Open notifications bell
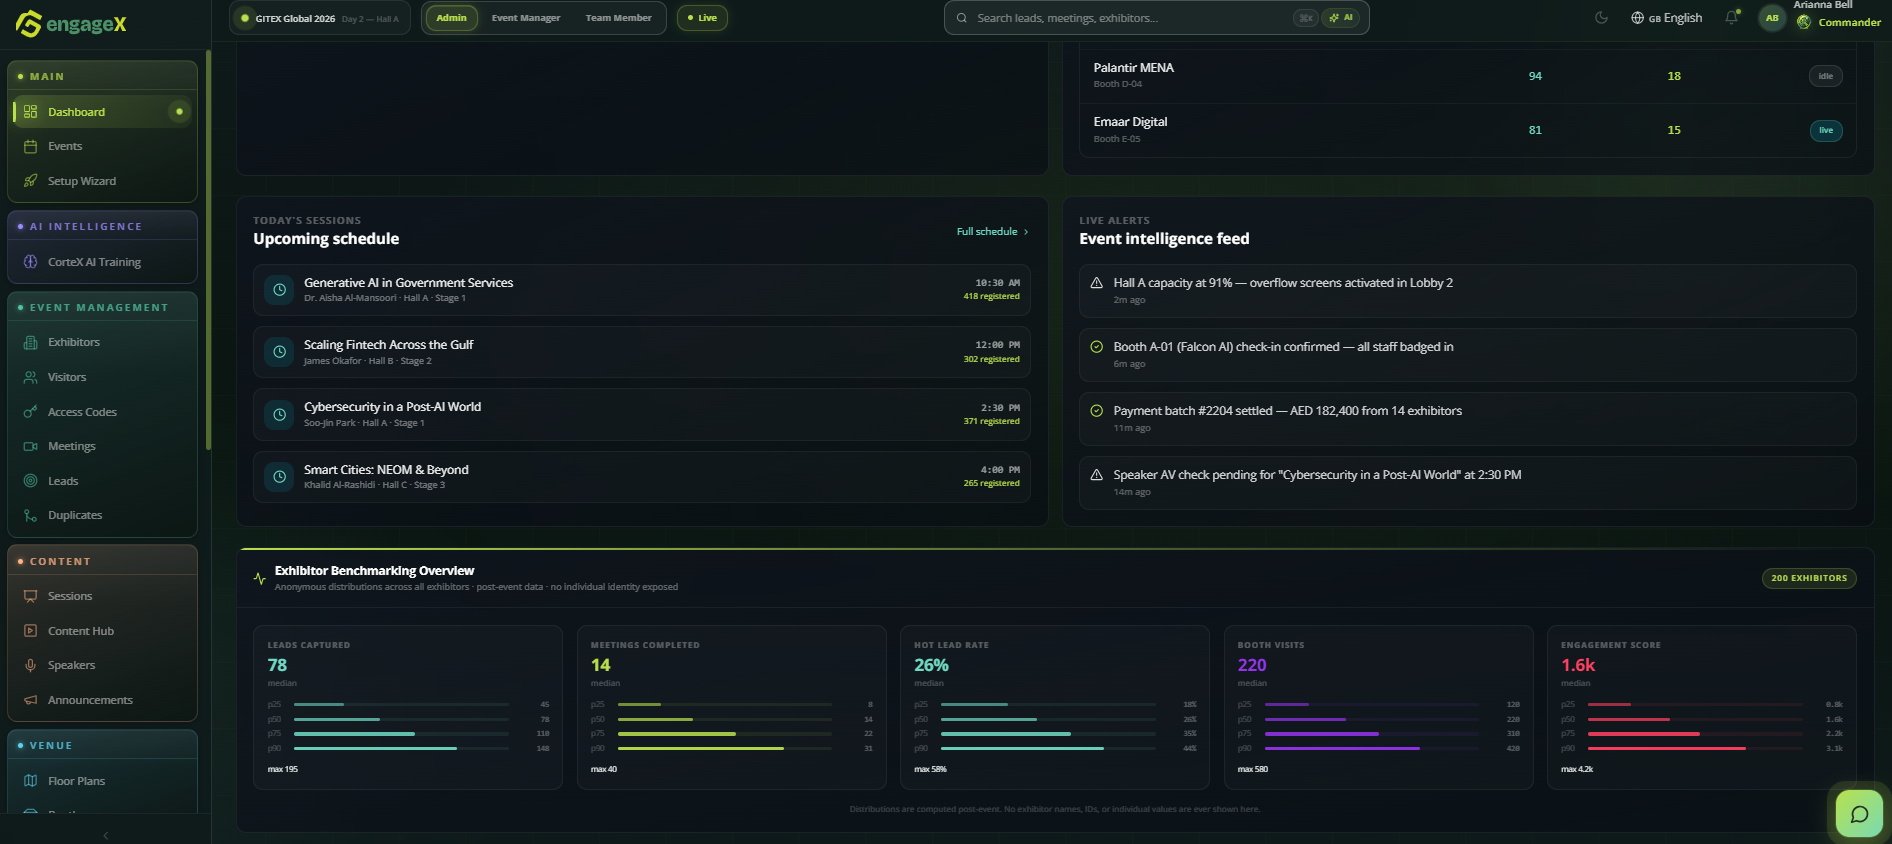1892x844 pixels. coord(1732,18)
